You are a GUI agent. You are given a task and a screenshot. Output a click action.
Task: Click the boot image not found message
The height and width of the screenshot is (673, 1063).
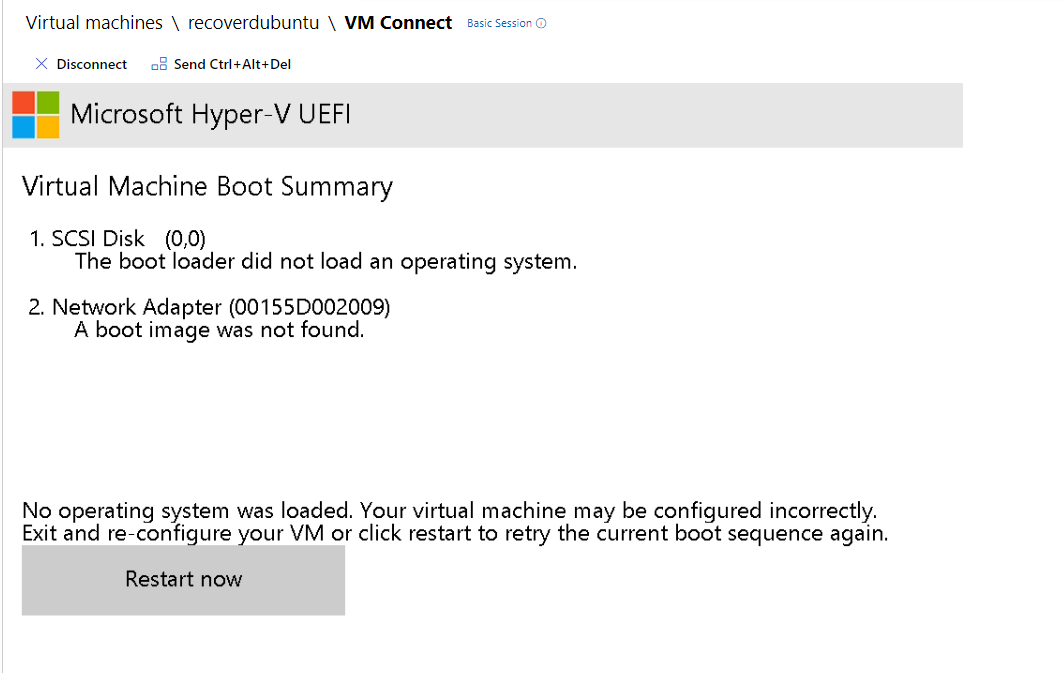tap(221, 329)
